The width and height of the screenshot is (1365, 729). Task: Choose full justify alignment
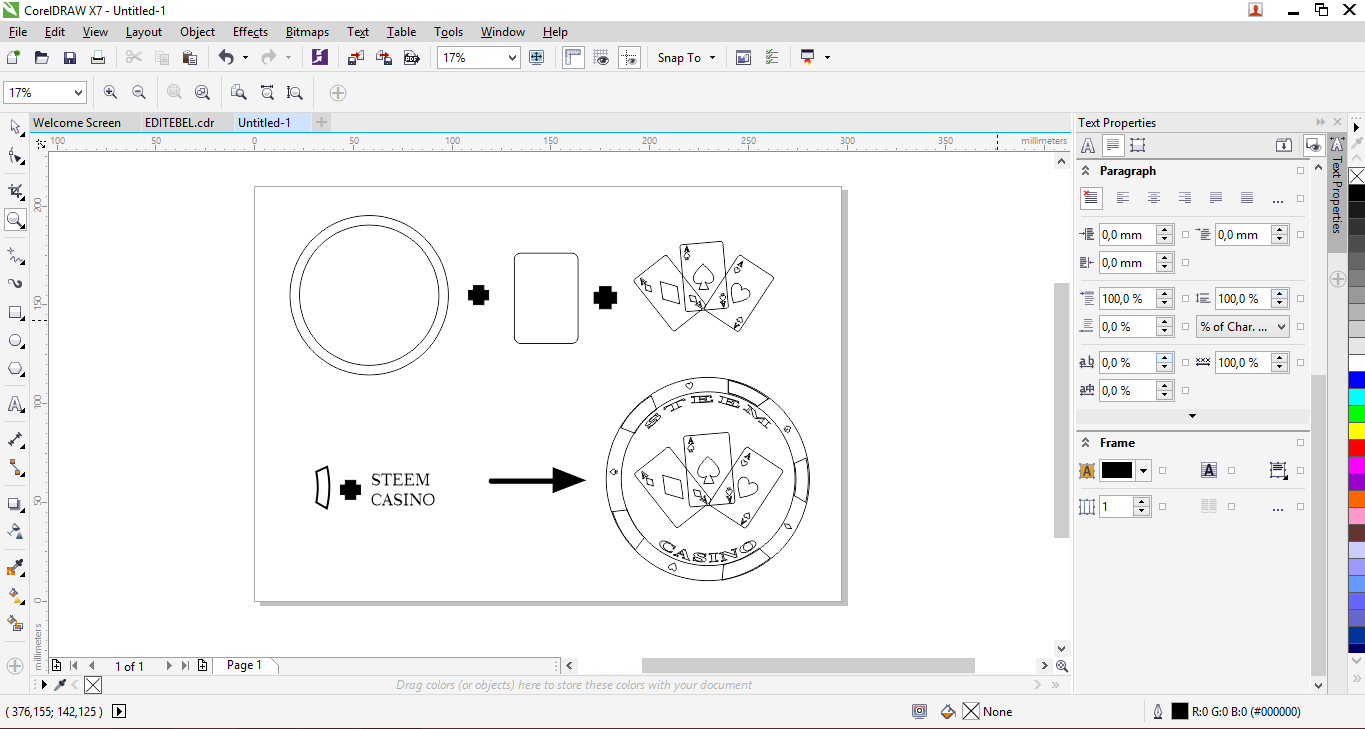pos(1216,198)
